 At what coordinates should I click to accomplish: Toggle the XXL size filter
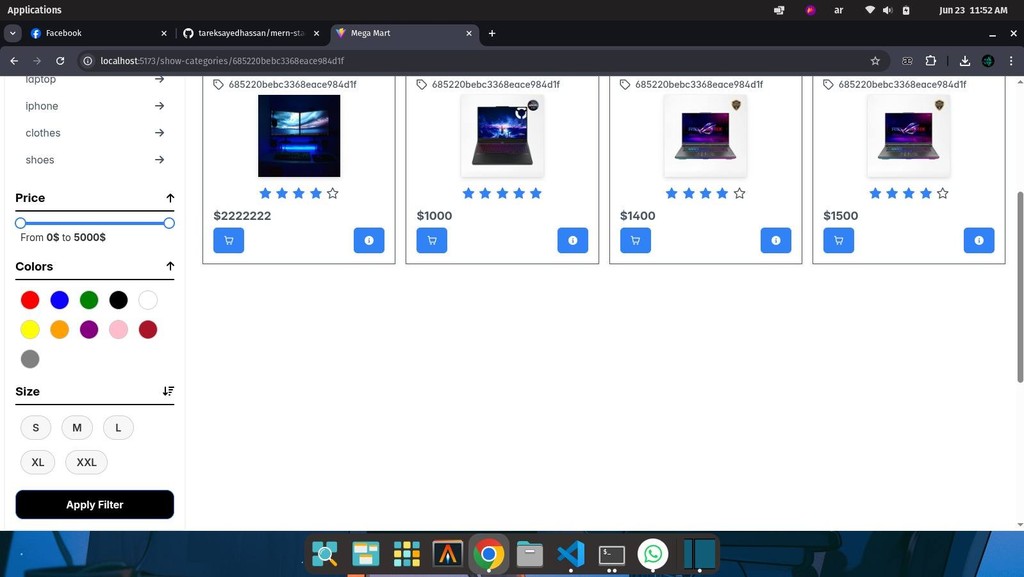87,462
